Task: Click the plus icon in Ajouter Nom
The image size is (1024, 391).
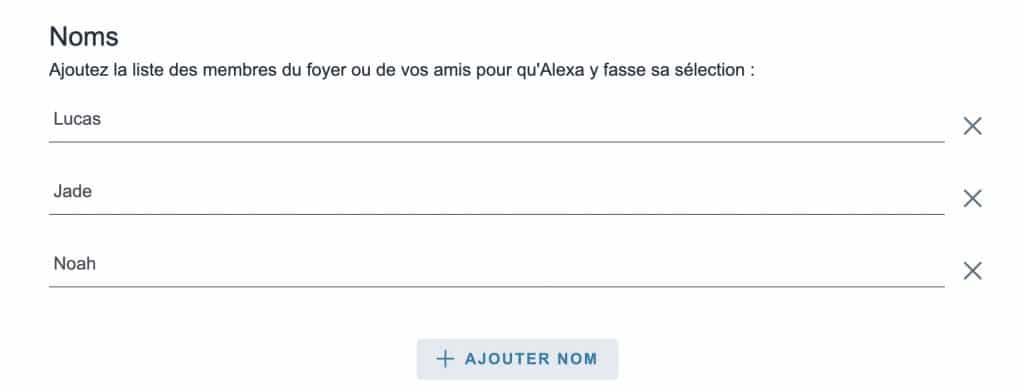Action: (x=445, y=359)
